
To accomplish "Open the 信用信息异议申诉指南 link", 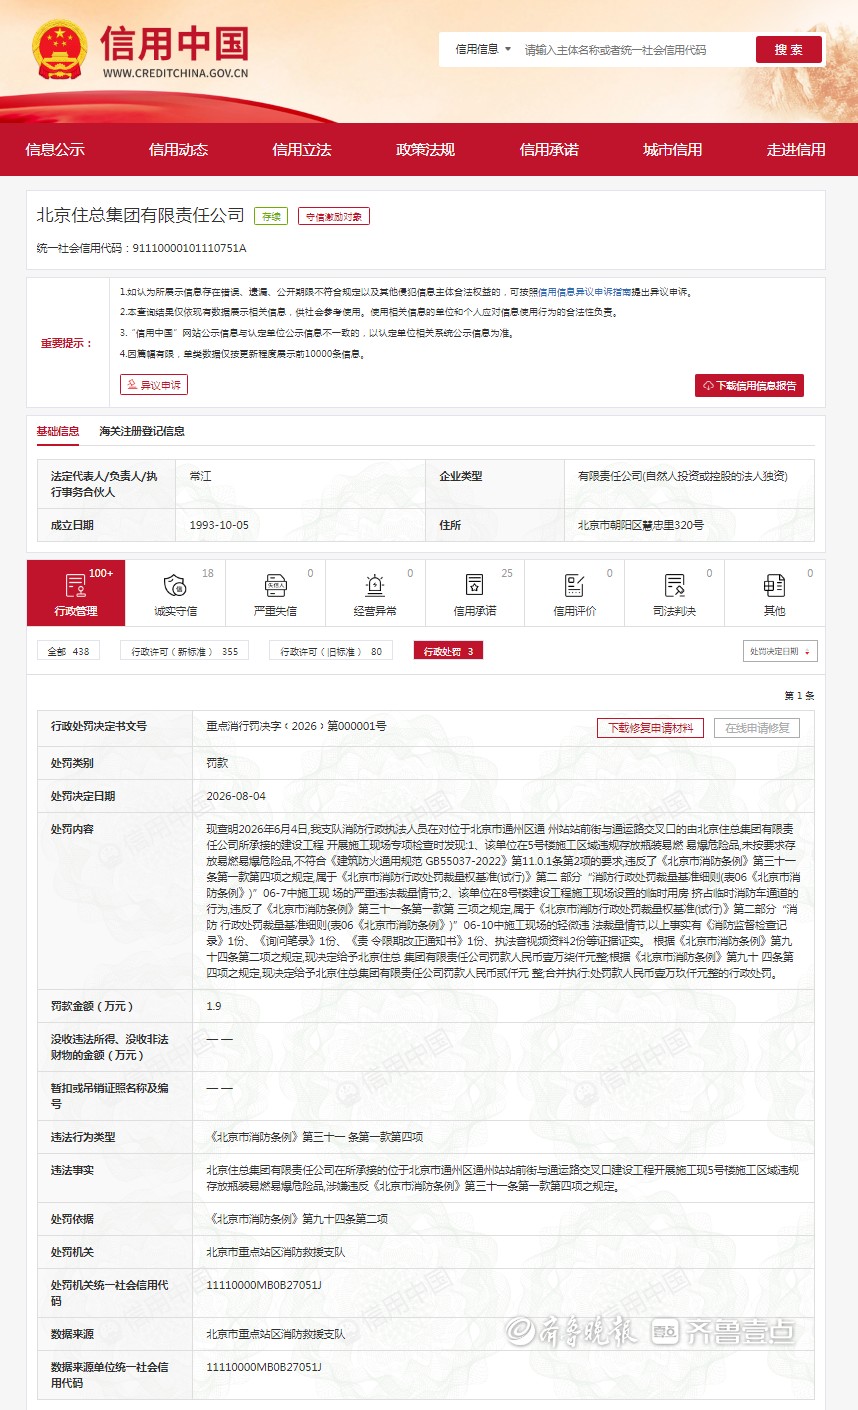I will [x=585, y=292].
